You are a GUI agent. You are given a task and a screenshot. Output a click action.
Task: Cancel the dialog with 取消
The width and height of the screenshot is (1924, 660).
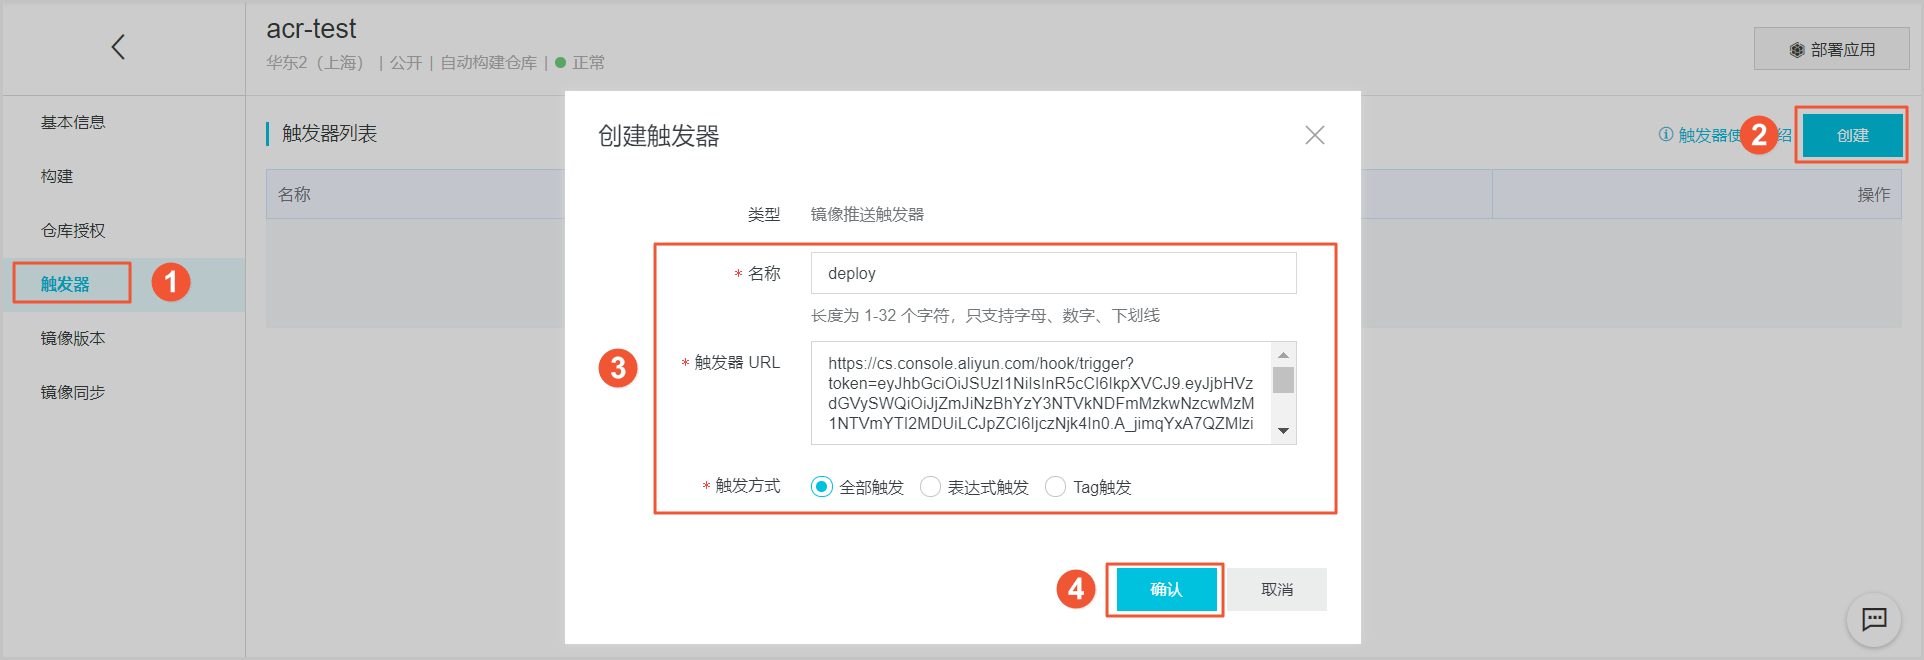pyautogui.click(x=1277, y=590)
